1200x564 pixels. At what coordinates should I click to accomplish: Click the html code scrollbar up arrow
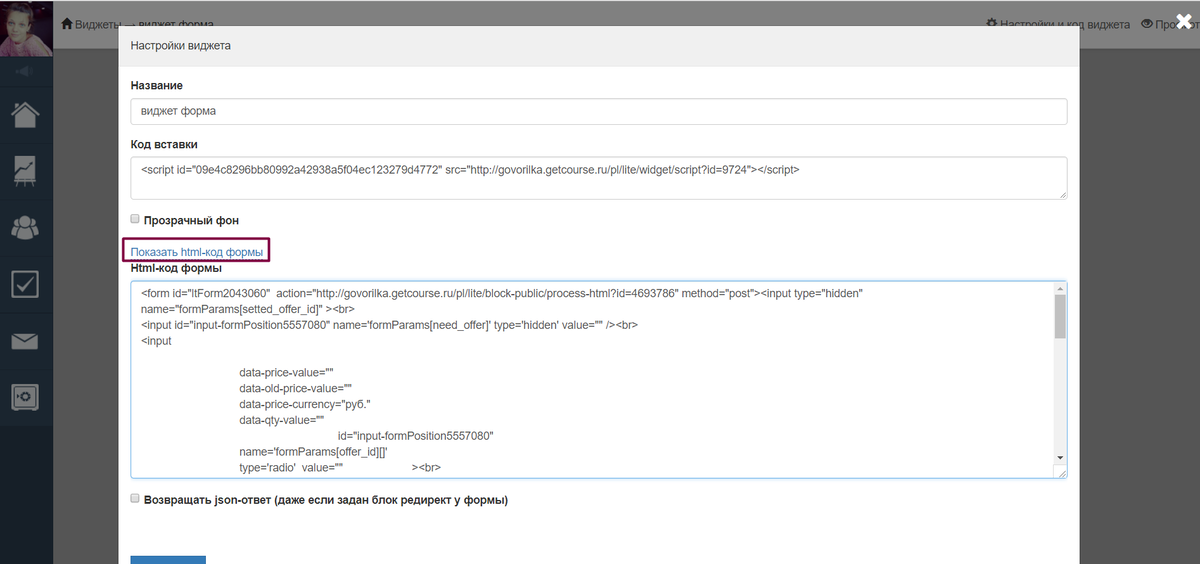[1060, 290]
